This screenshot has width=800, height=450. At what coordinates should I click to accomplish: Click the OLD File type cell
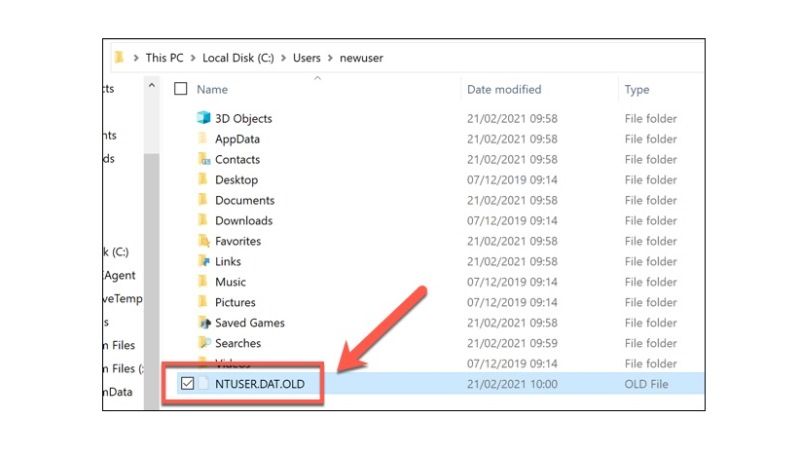coord(646,384)
